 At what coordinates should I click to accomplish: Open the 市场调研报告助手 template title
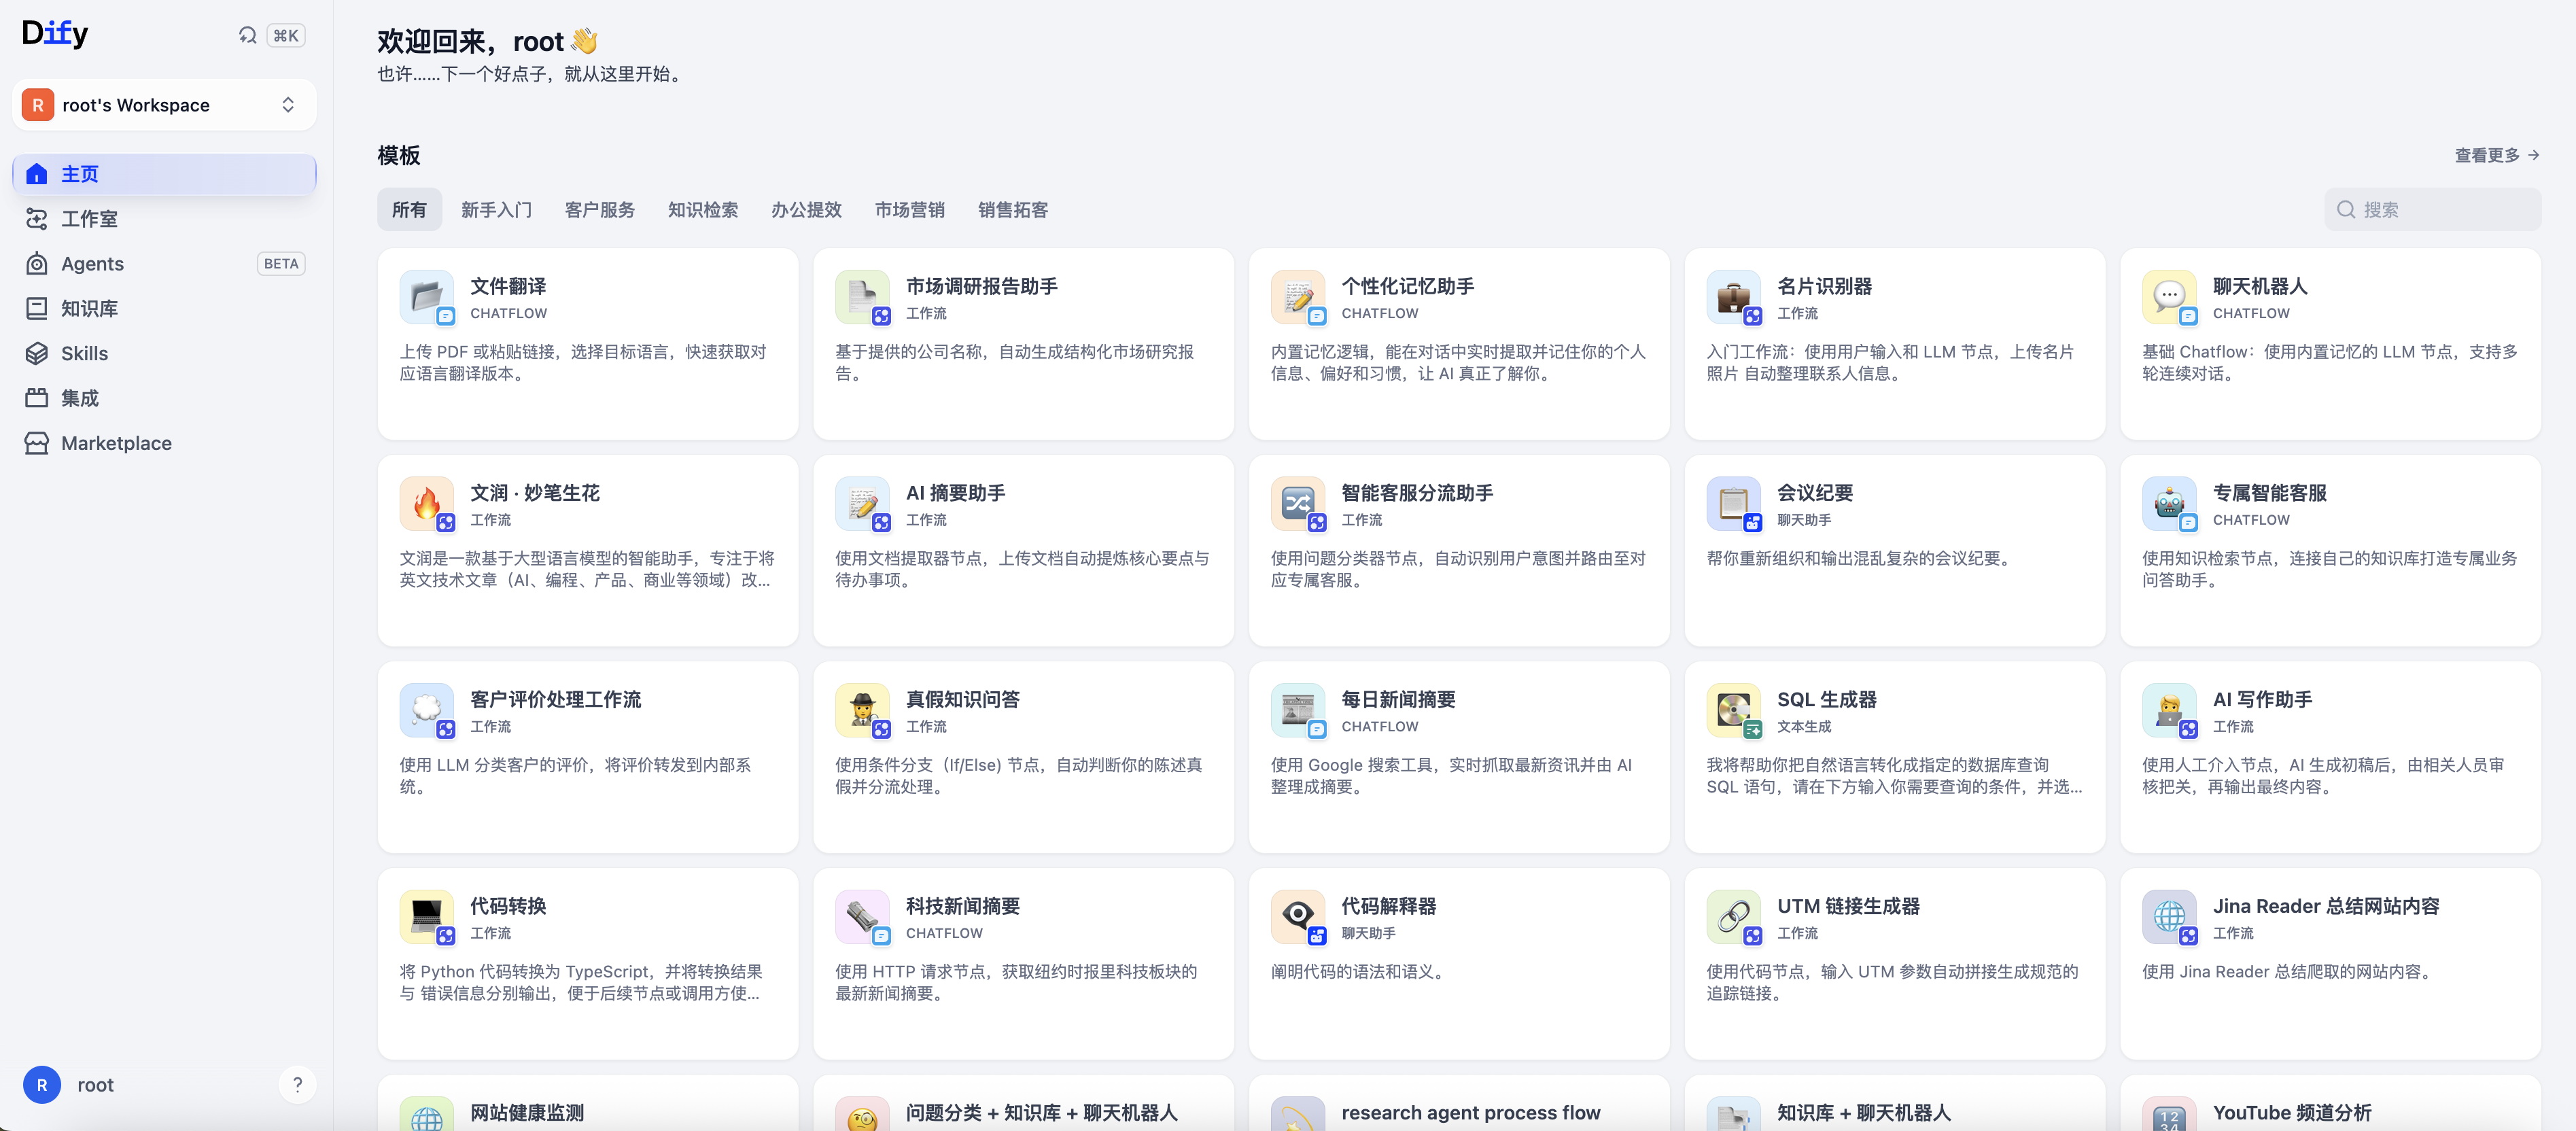(981, 286)
